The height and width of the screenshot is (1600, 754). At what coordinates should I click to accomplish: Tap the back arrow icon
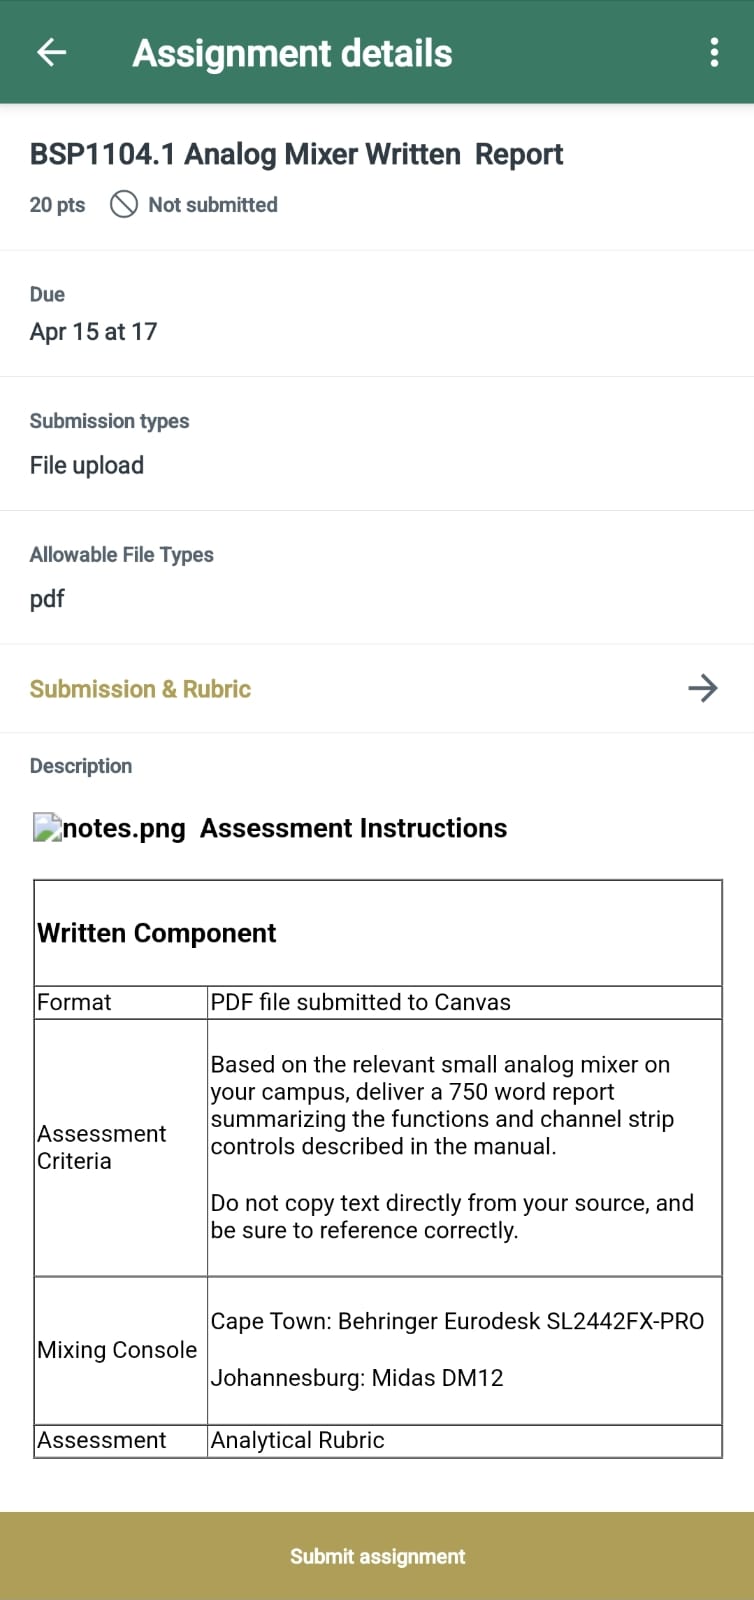(x=51, y=52)
